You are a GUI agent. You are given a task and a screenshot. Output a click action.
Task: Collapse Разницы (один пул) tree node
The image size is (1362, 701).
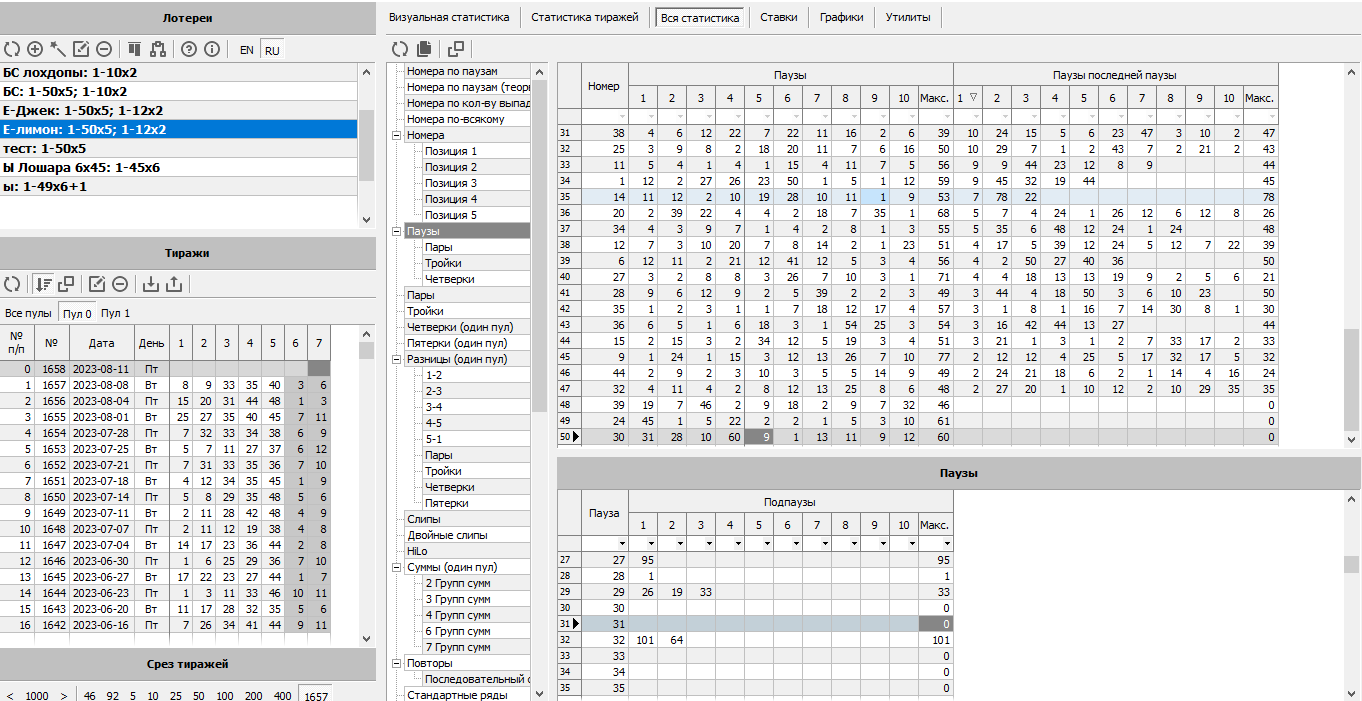pos(396,359)
